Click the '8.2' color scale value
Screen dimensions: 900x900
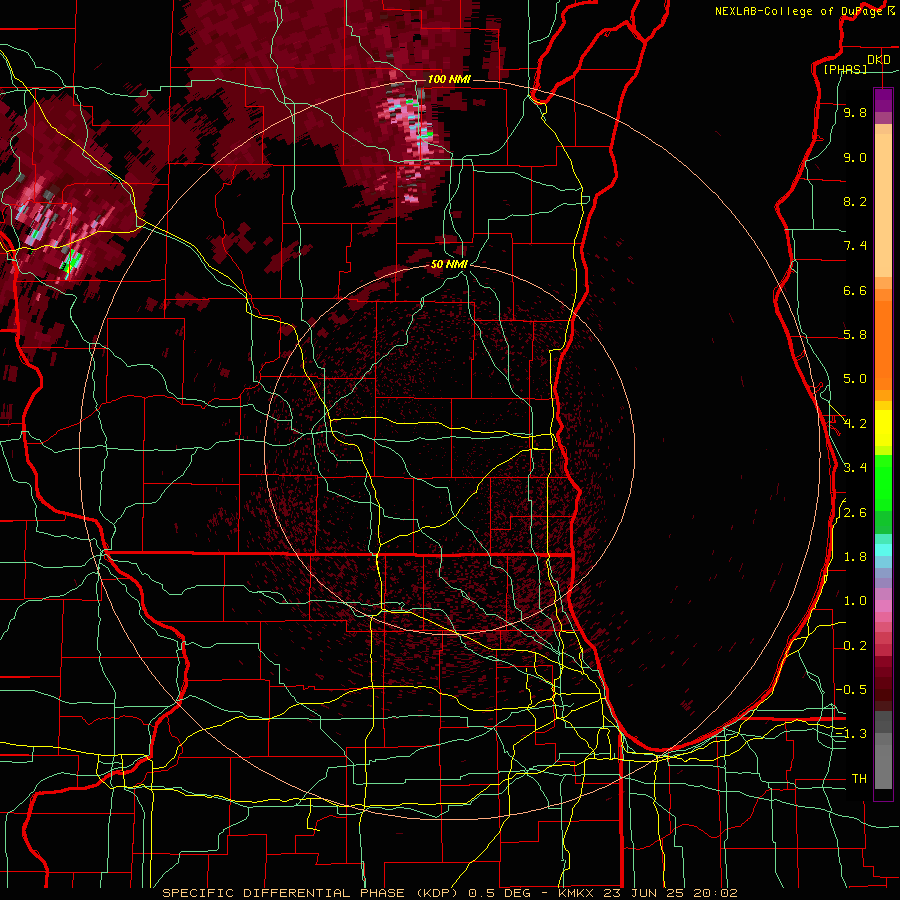point(855,201)
